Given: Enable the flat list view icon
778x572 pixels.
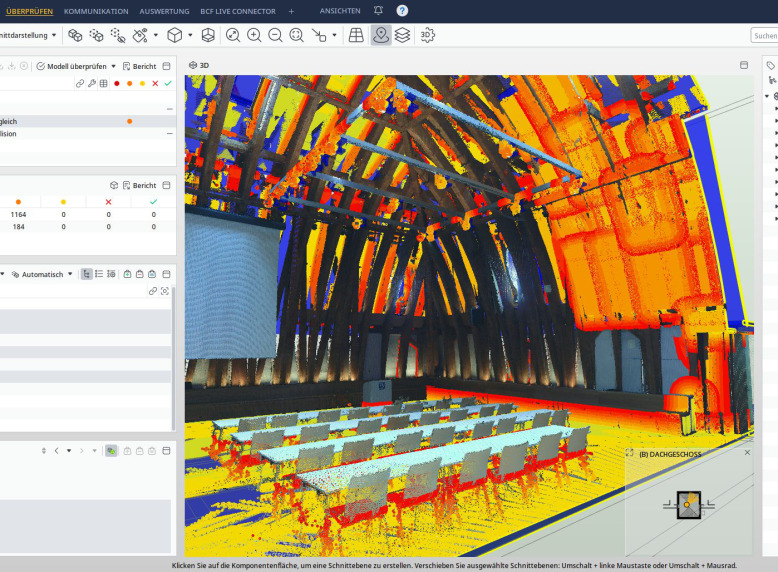Looking at the screenshot, I should click(99, 274).
